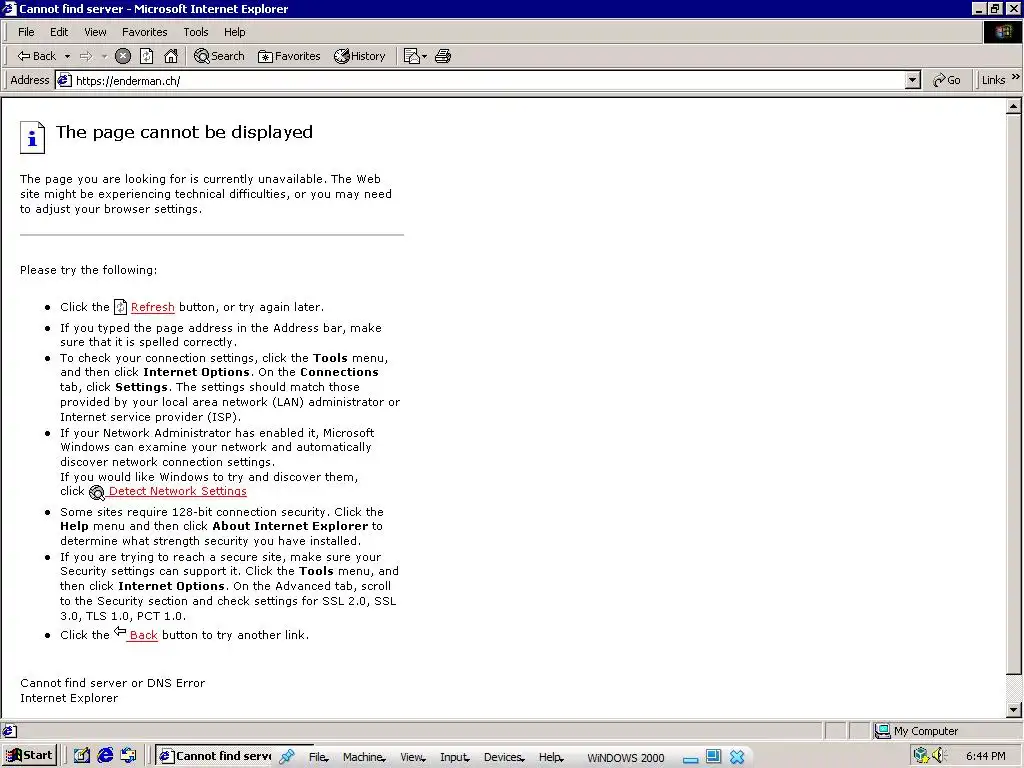1024x768 pixels.
Task: Click the Windows logo throbber icon
Action: click(1002, 32)
